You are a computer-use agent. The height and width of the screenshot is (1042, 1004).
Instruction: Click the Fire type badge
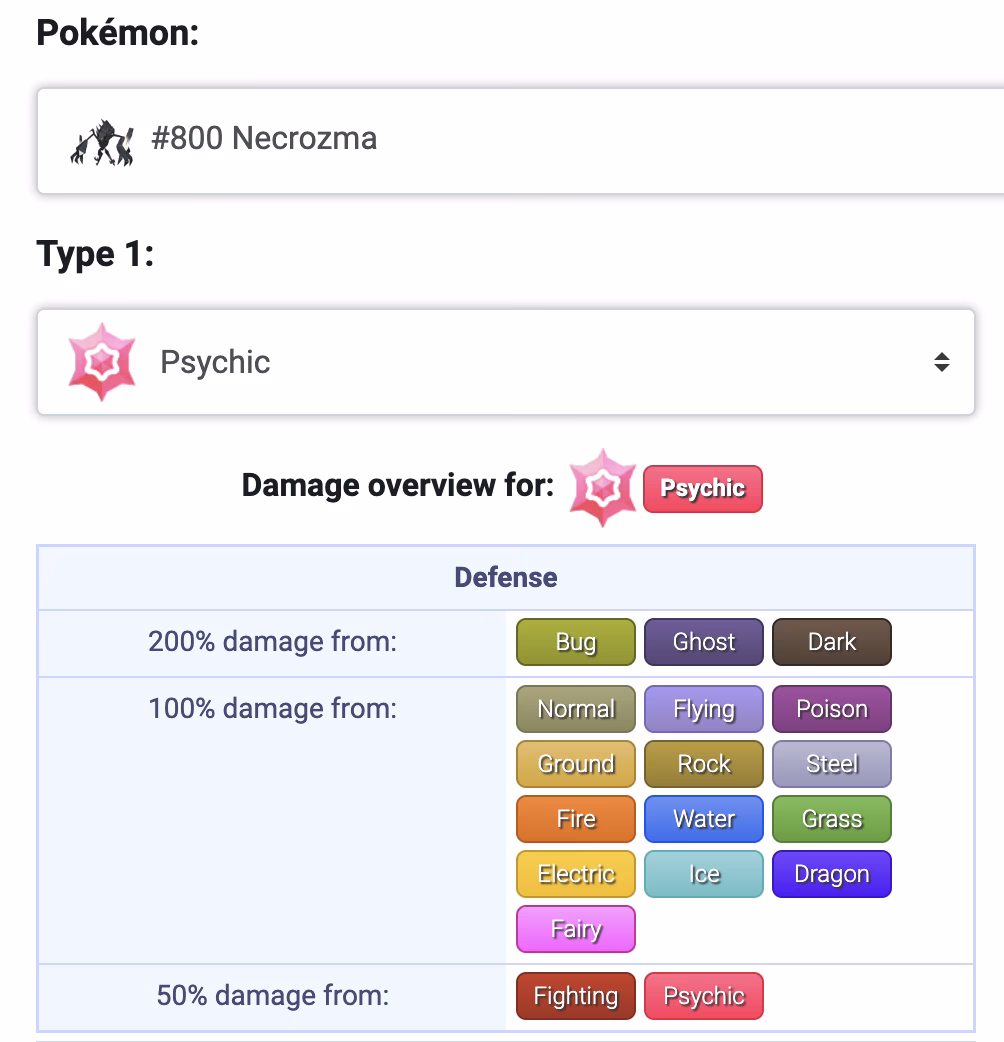pos(576,819)
